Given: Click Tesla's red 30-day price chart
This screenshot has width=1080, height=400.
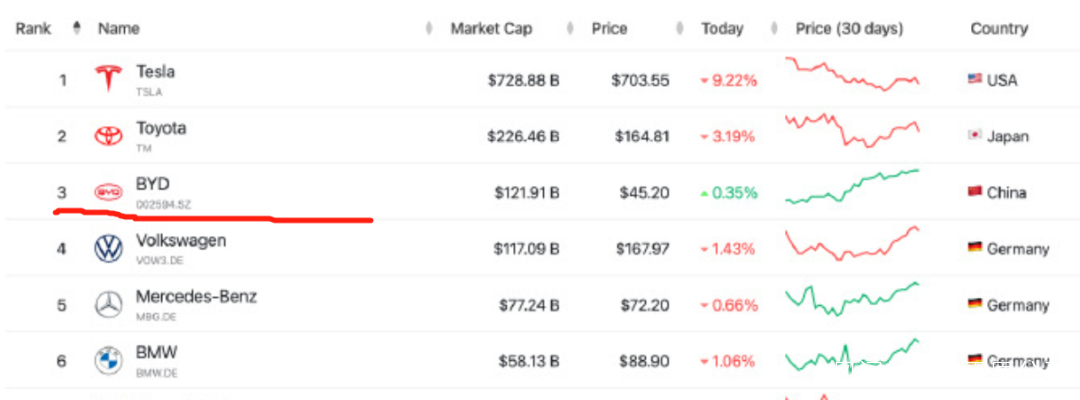Looking at the screenshot, I should [x=852, y=75].
